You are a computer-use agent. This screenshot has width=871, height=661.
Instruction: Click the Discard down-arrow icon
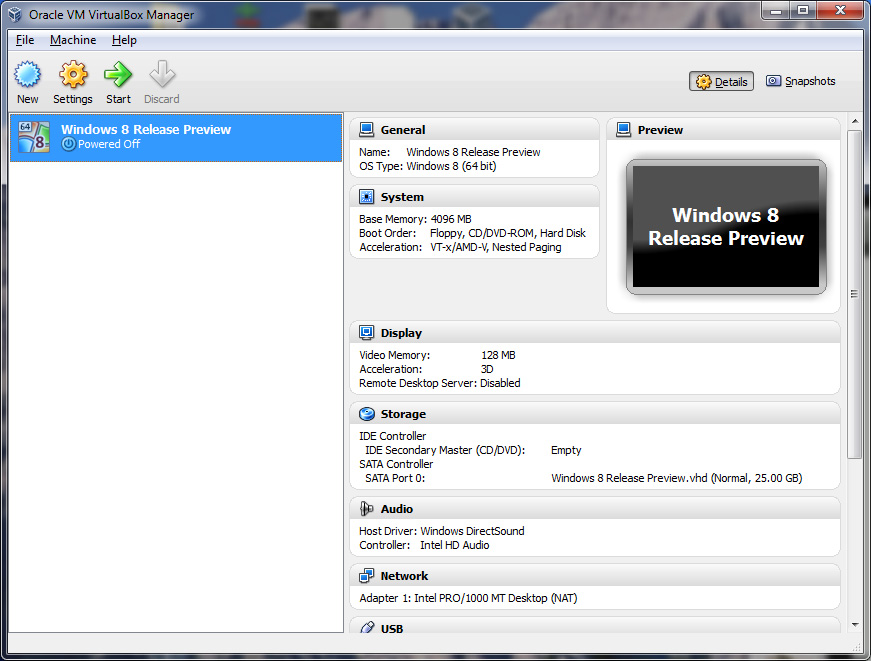click(x=162, y=74)
